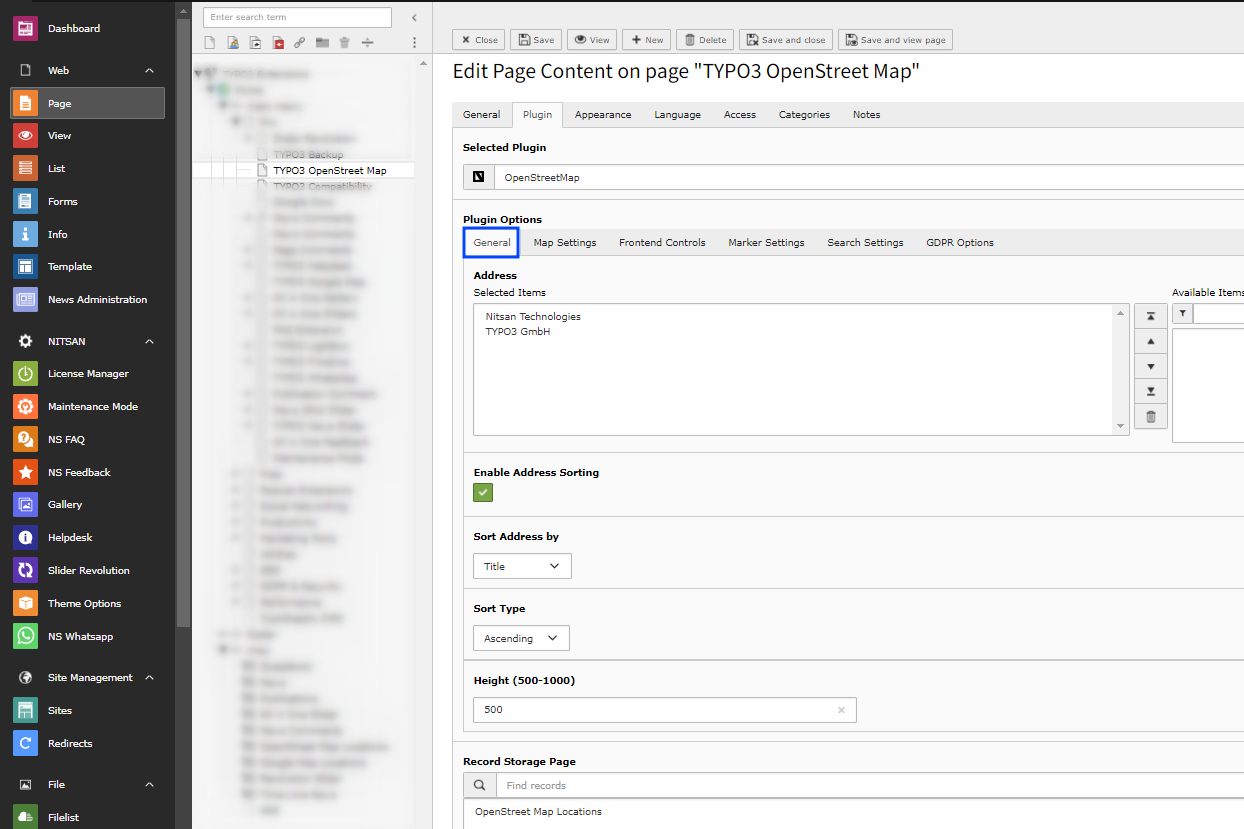Viewport: 1244px width, 829px height.
Task: Open Sort Type dropdown
Action: [x=521, y=638]
